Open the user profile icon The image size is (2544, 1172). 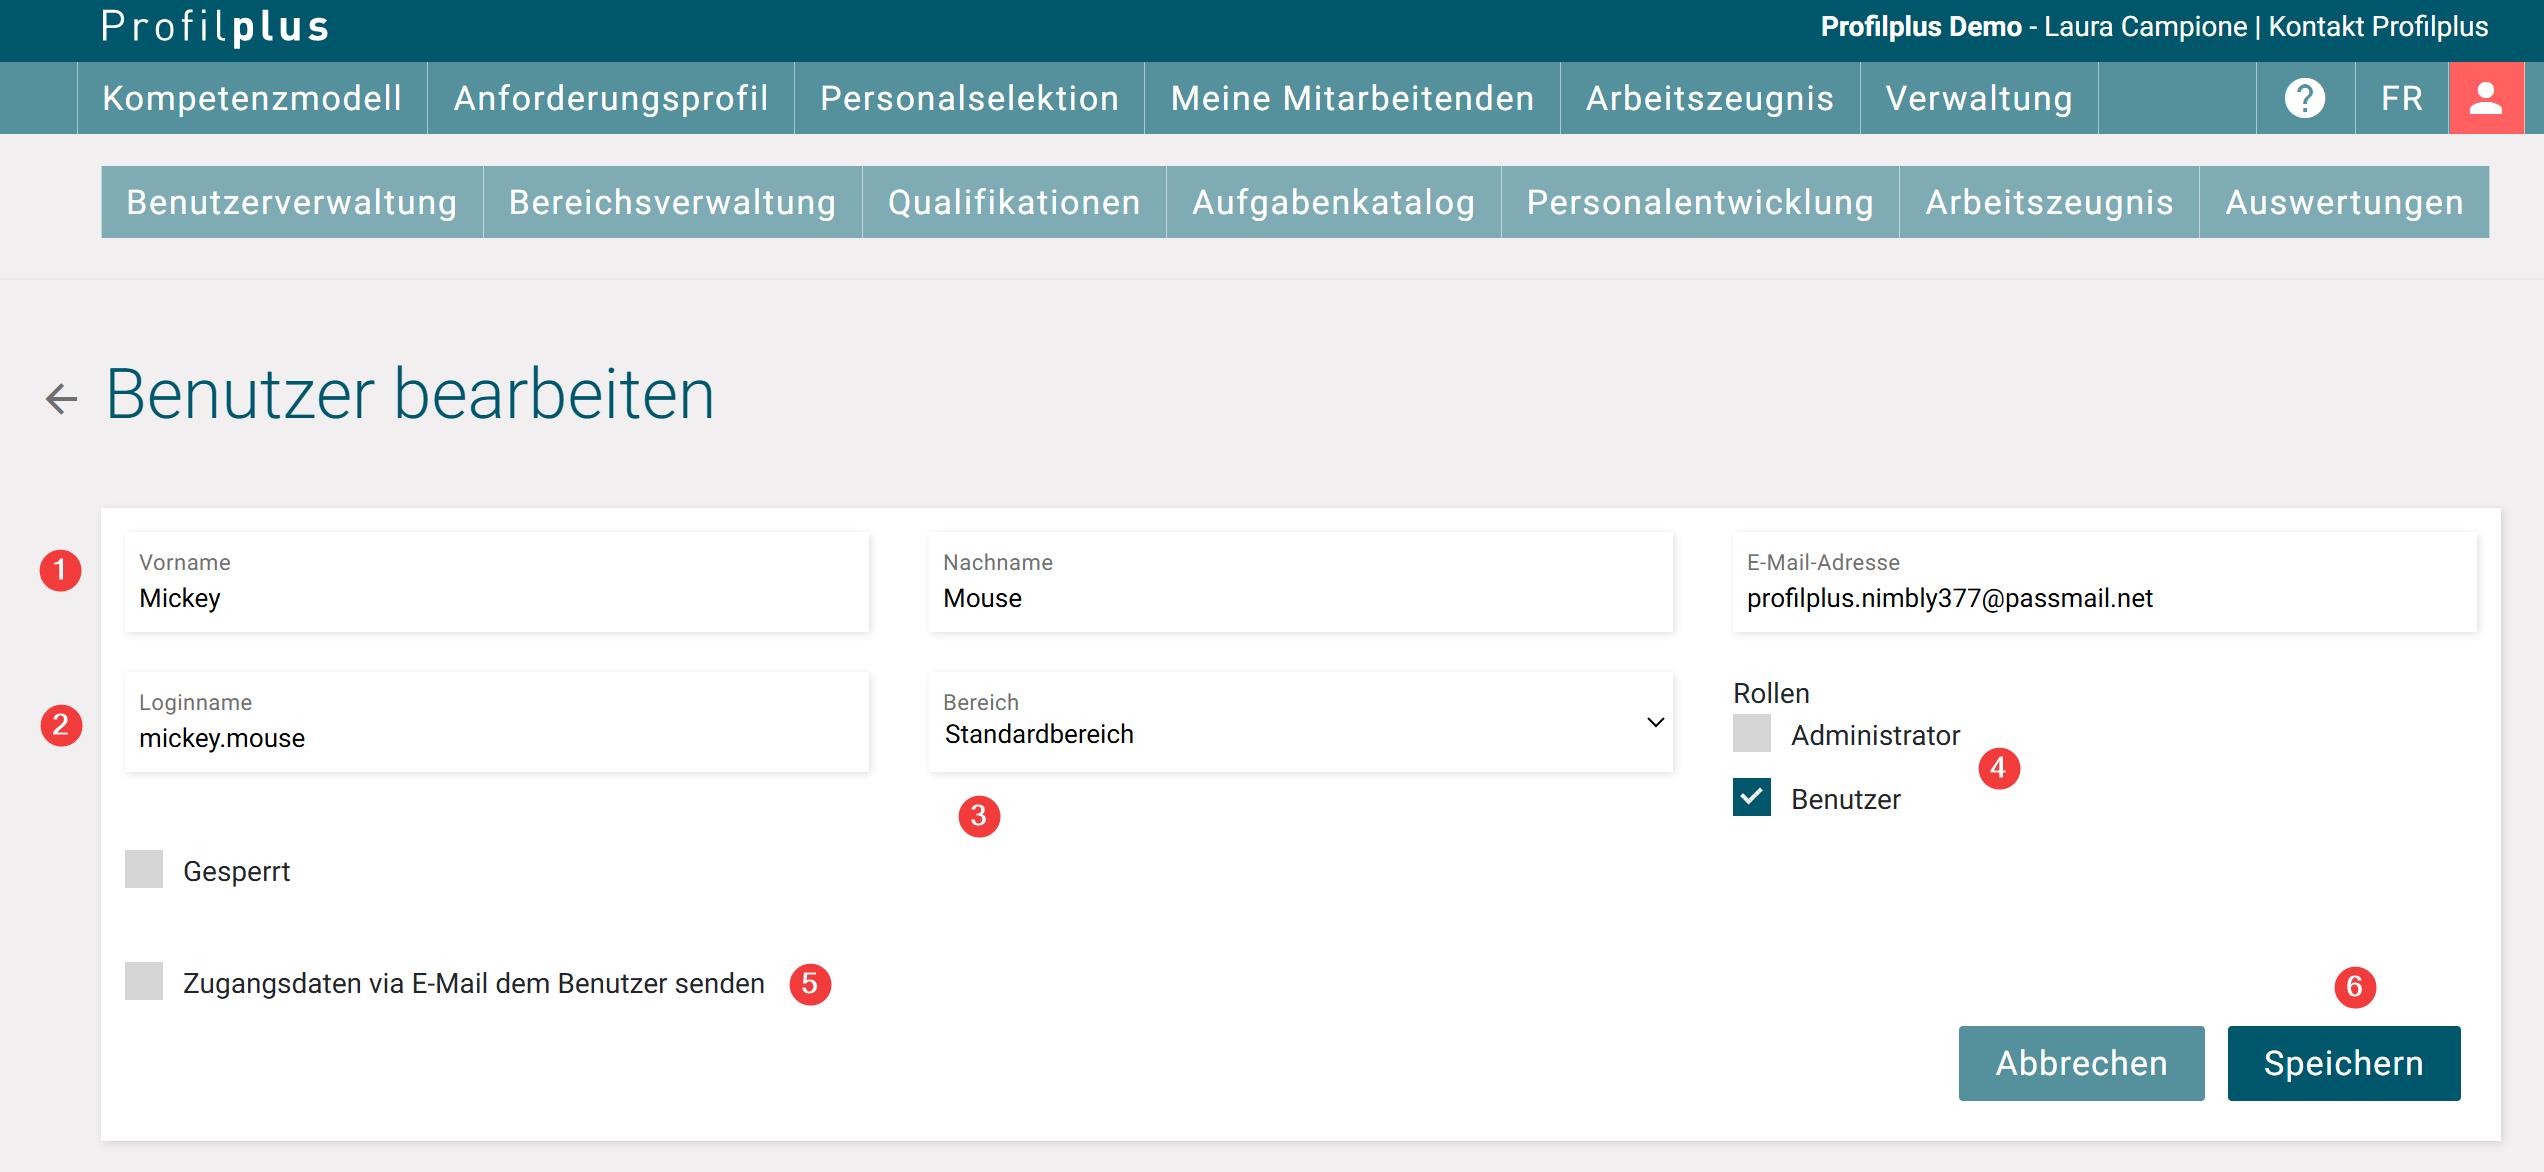point(2485,98)
